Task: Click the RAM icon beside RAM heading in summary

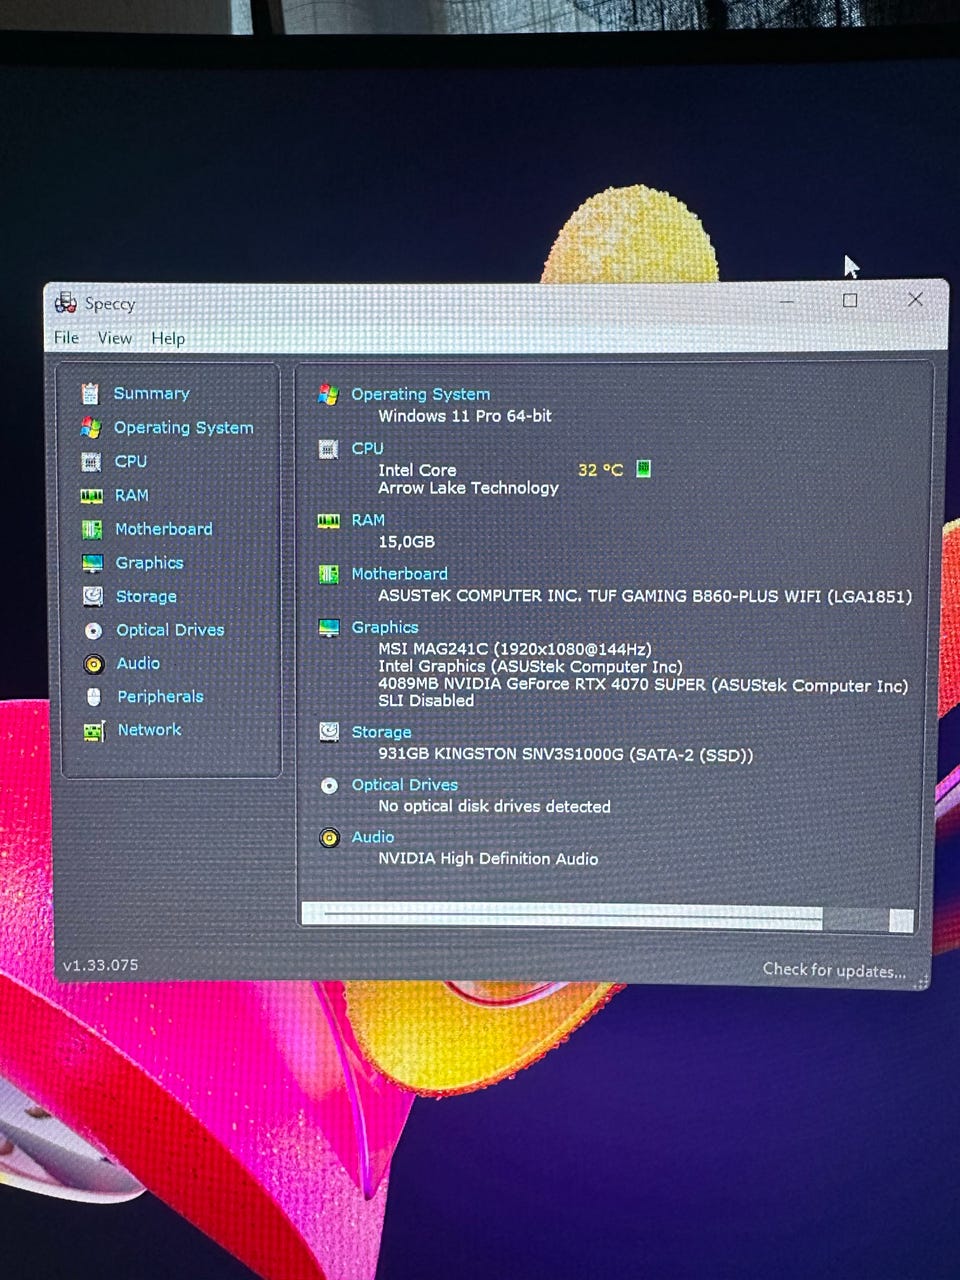Action: click(x=328, y=521)
